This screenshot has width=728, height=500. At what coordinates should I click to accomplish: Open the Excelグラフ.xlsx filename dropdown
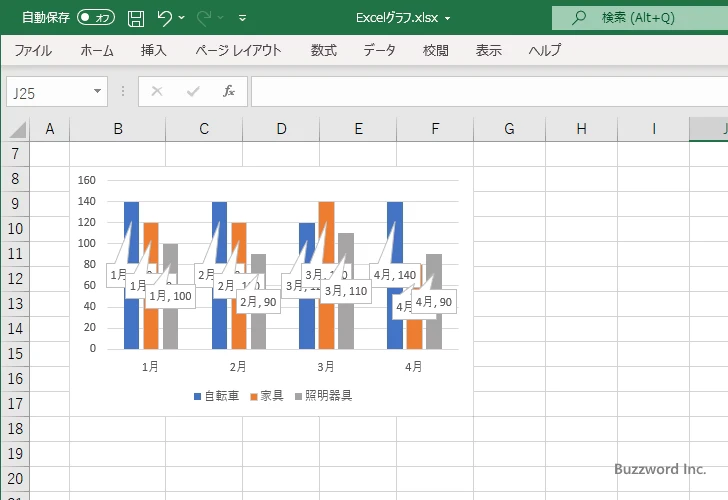click(x=448, y=18)
